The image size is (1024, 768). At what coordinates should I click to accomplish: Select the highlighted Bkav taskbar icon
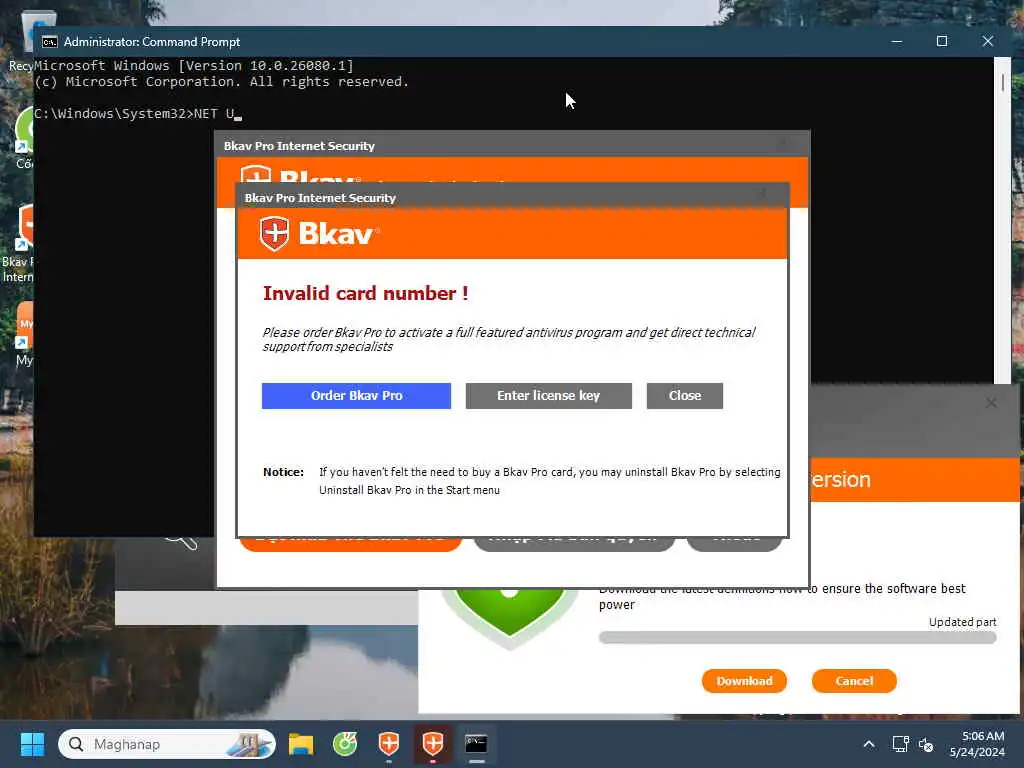[x=432, y=744]
